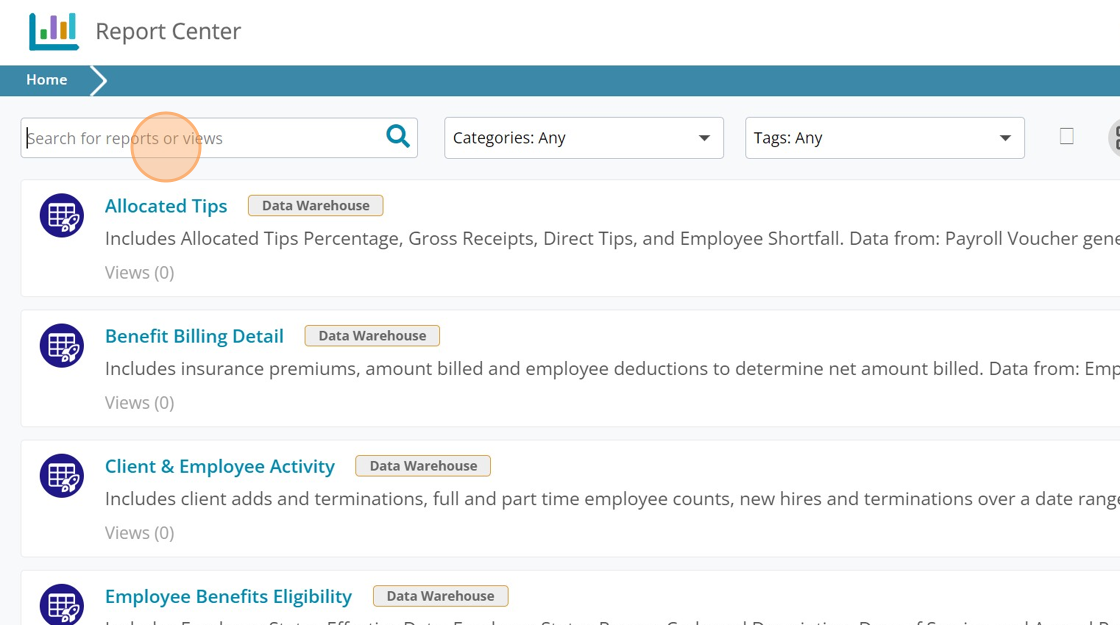Click Data Warehouse tag on Allocated Tips
1120x625 pixels.
tap(315, 206)
